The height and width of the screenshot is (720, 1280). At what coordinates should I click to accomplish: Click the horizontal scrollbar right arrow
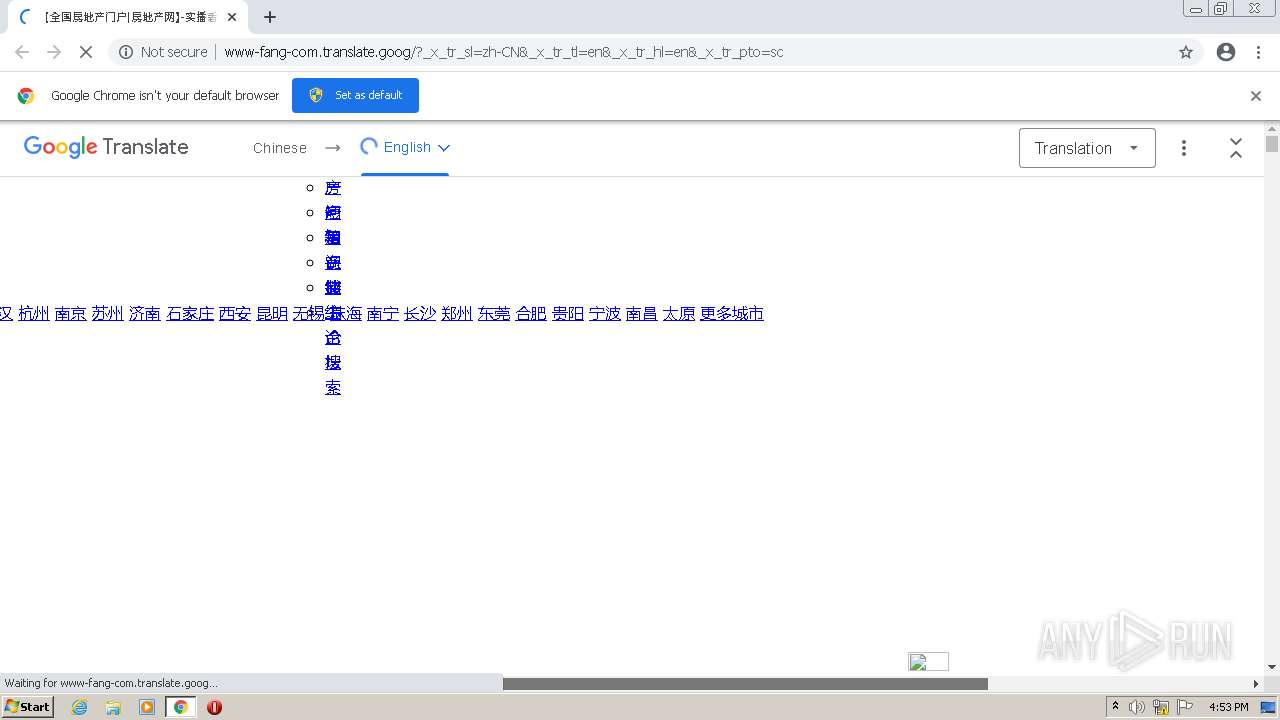coord(1256,684)
